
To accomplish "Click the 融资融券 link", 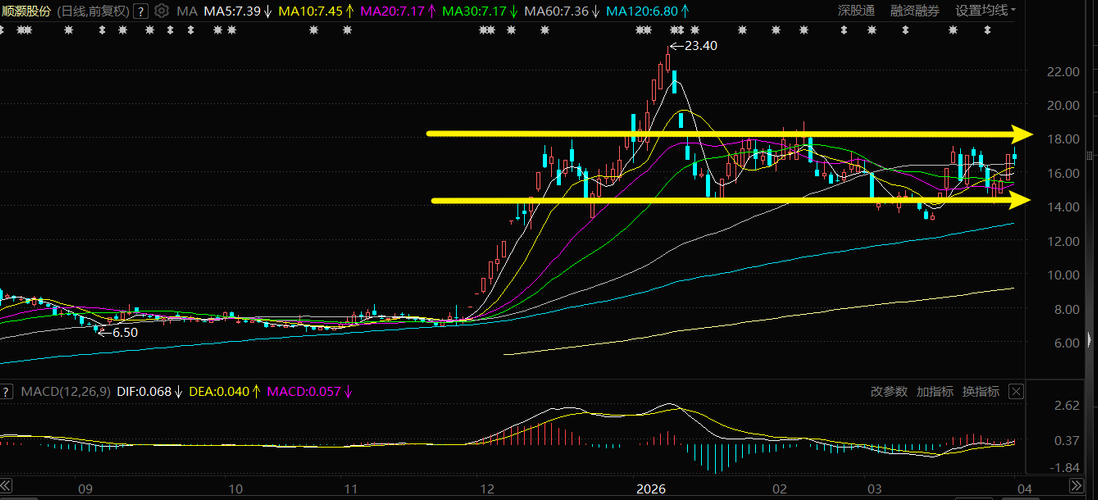I will [x=915, y=11].
